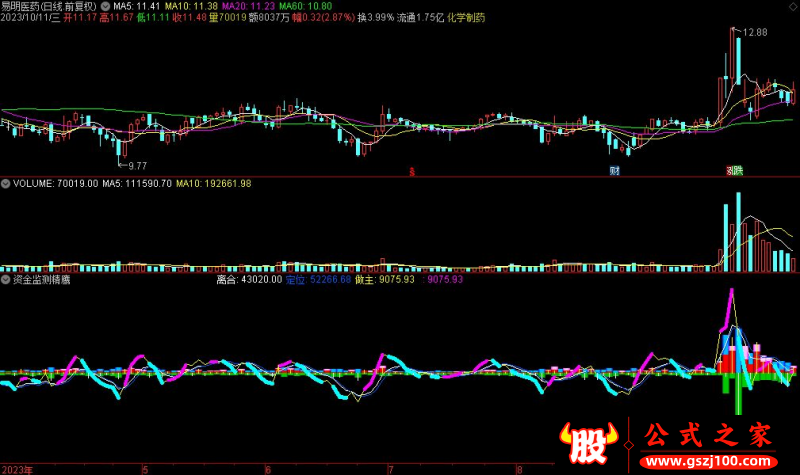Click the 定位: 52266.68 value
800x475 pixels.
[318, 280]
